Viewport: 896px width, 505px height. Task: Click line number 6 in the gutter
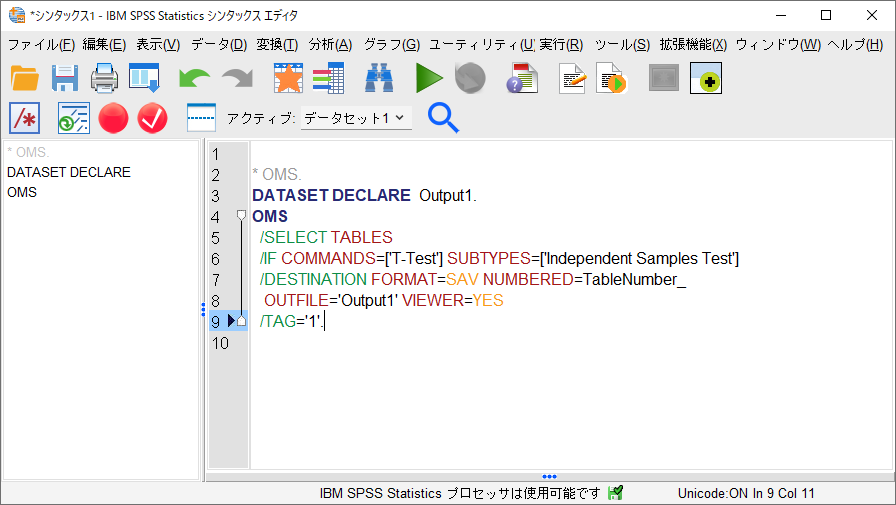pyautogui.click(x=215, y=259)
